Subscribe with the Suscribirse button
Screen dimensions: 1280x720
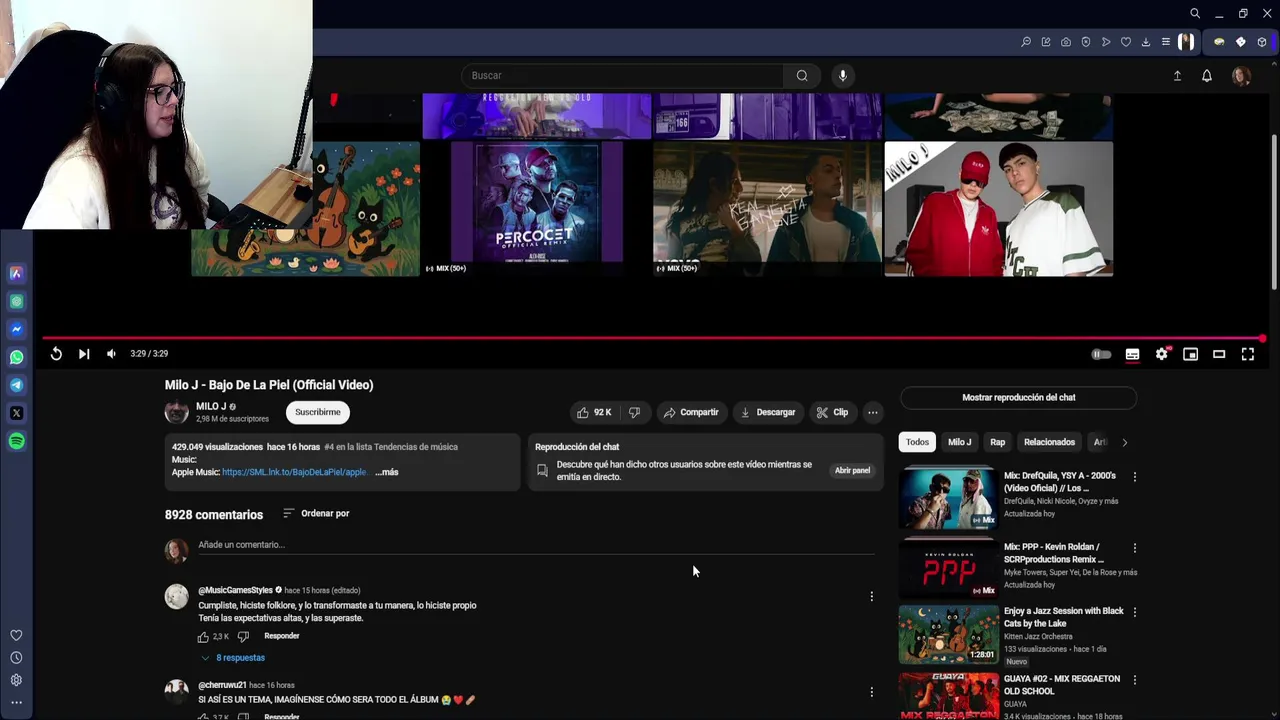[318, 412]
